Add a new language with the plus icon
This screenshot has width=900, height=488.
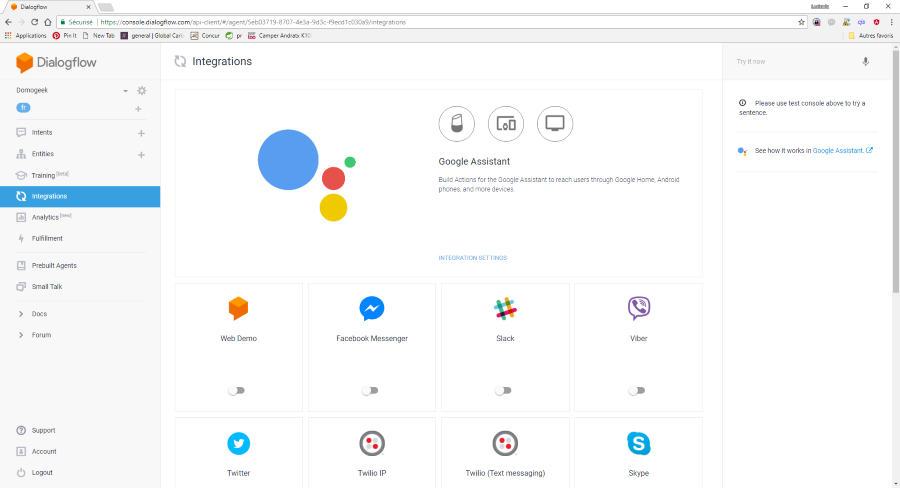138,109
